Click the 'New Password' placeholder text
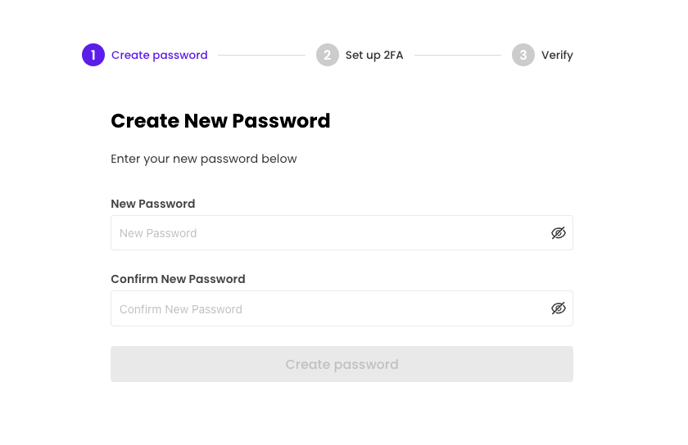This screenshot has width=688, height=445. [x=158, y=233]
